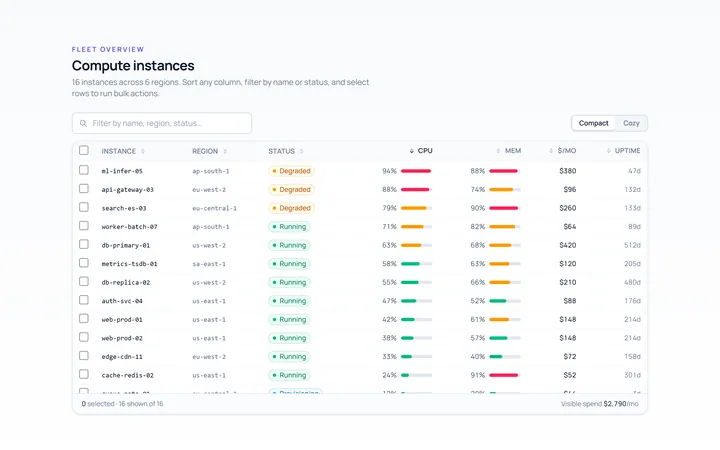This screenshot has height=450, width=720.
Task: Toggle the select-all checkbox in table header
Action: (x=84, y=150)
